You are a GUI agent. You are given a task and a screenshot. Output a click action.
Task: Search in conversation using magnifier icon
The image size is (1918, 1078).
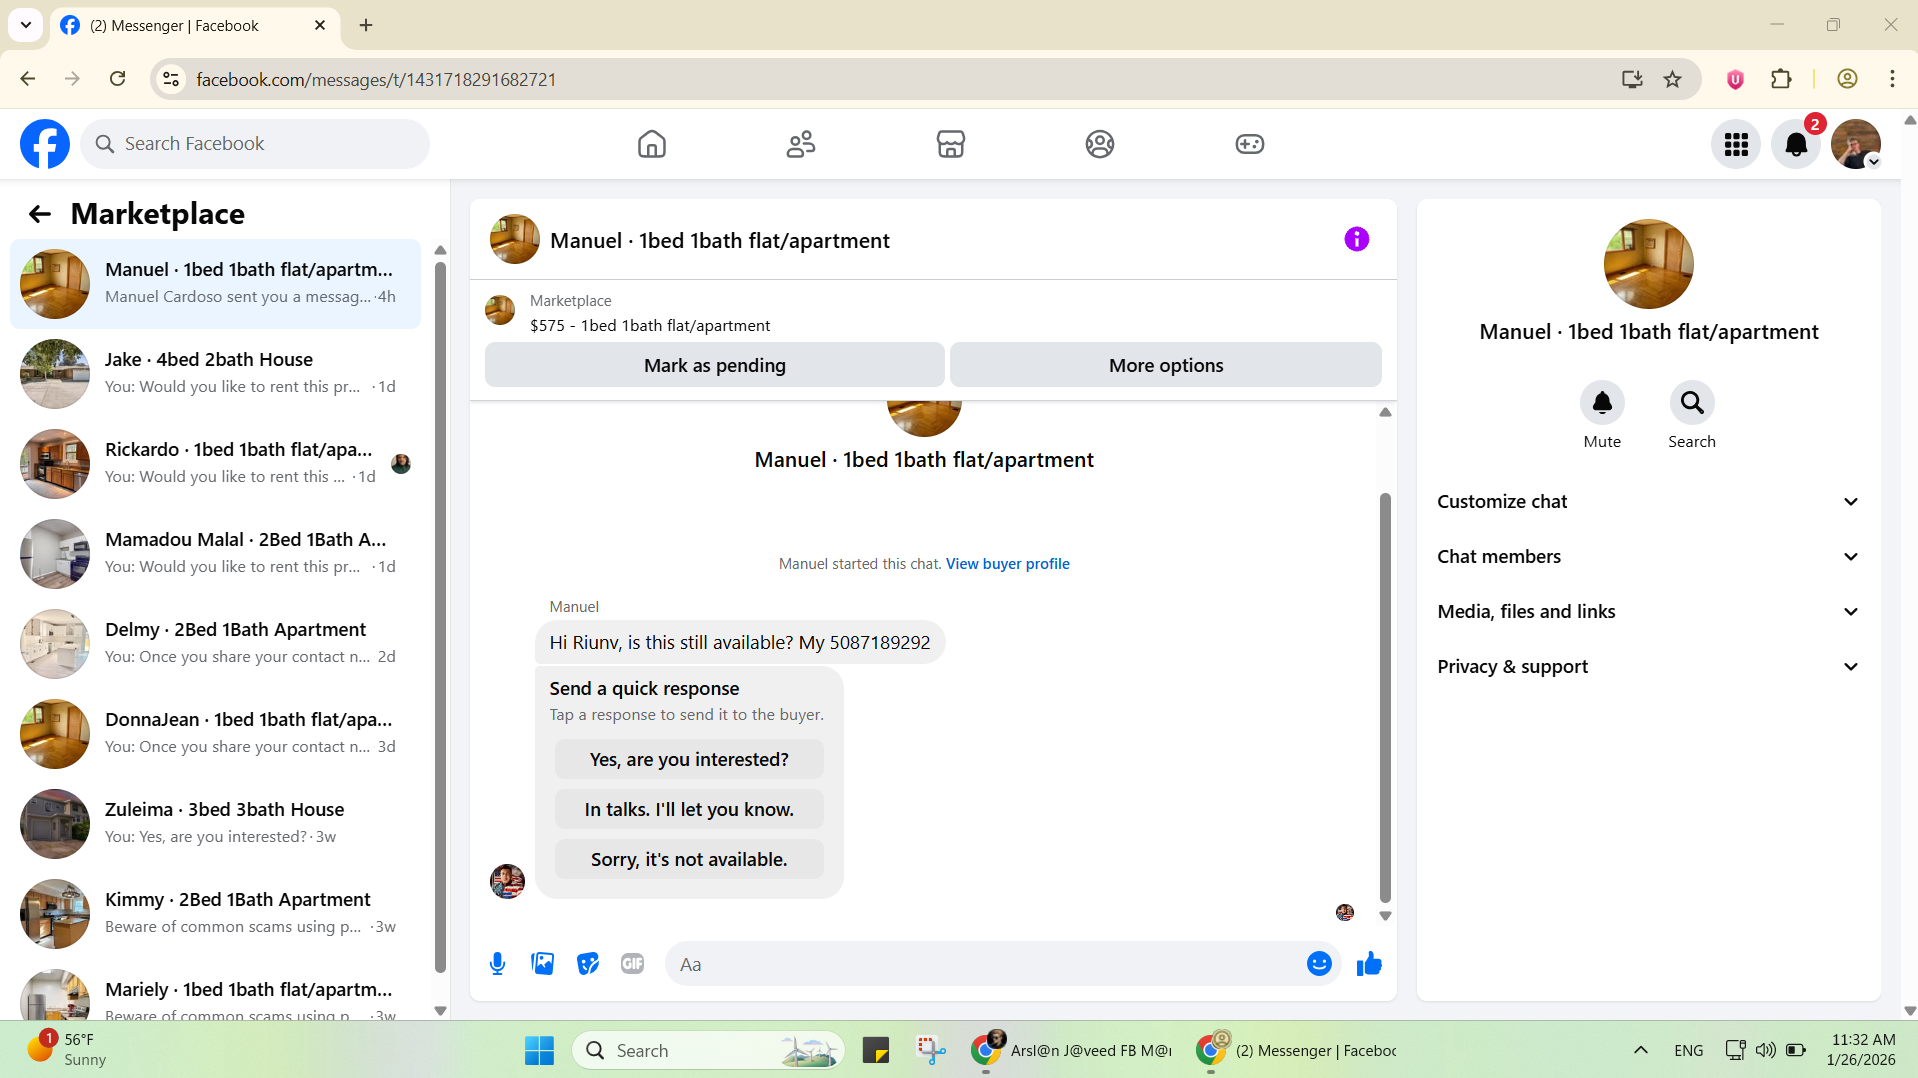1692,403
